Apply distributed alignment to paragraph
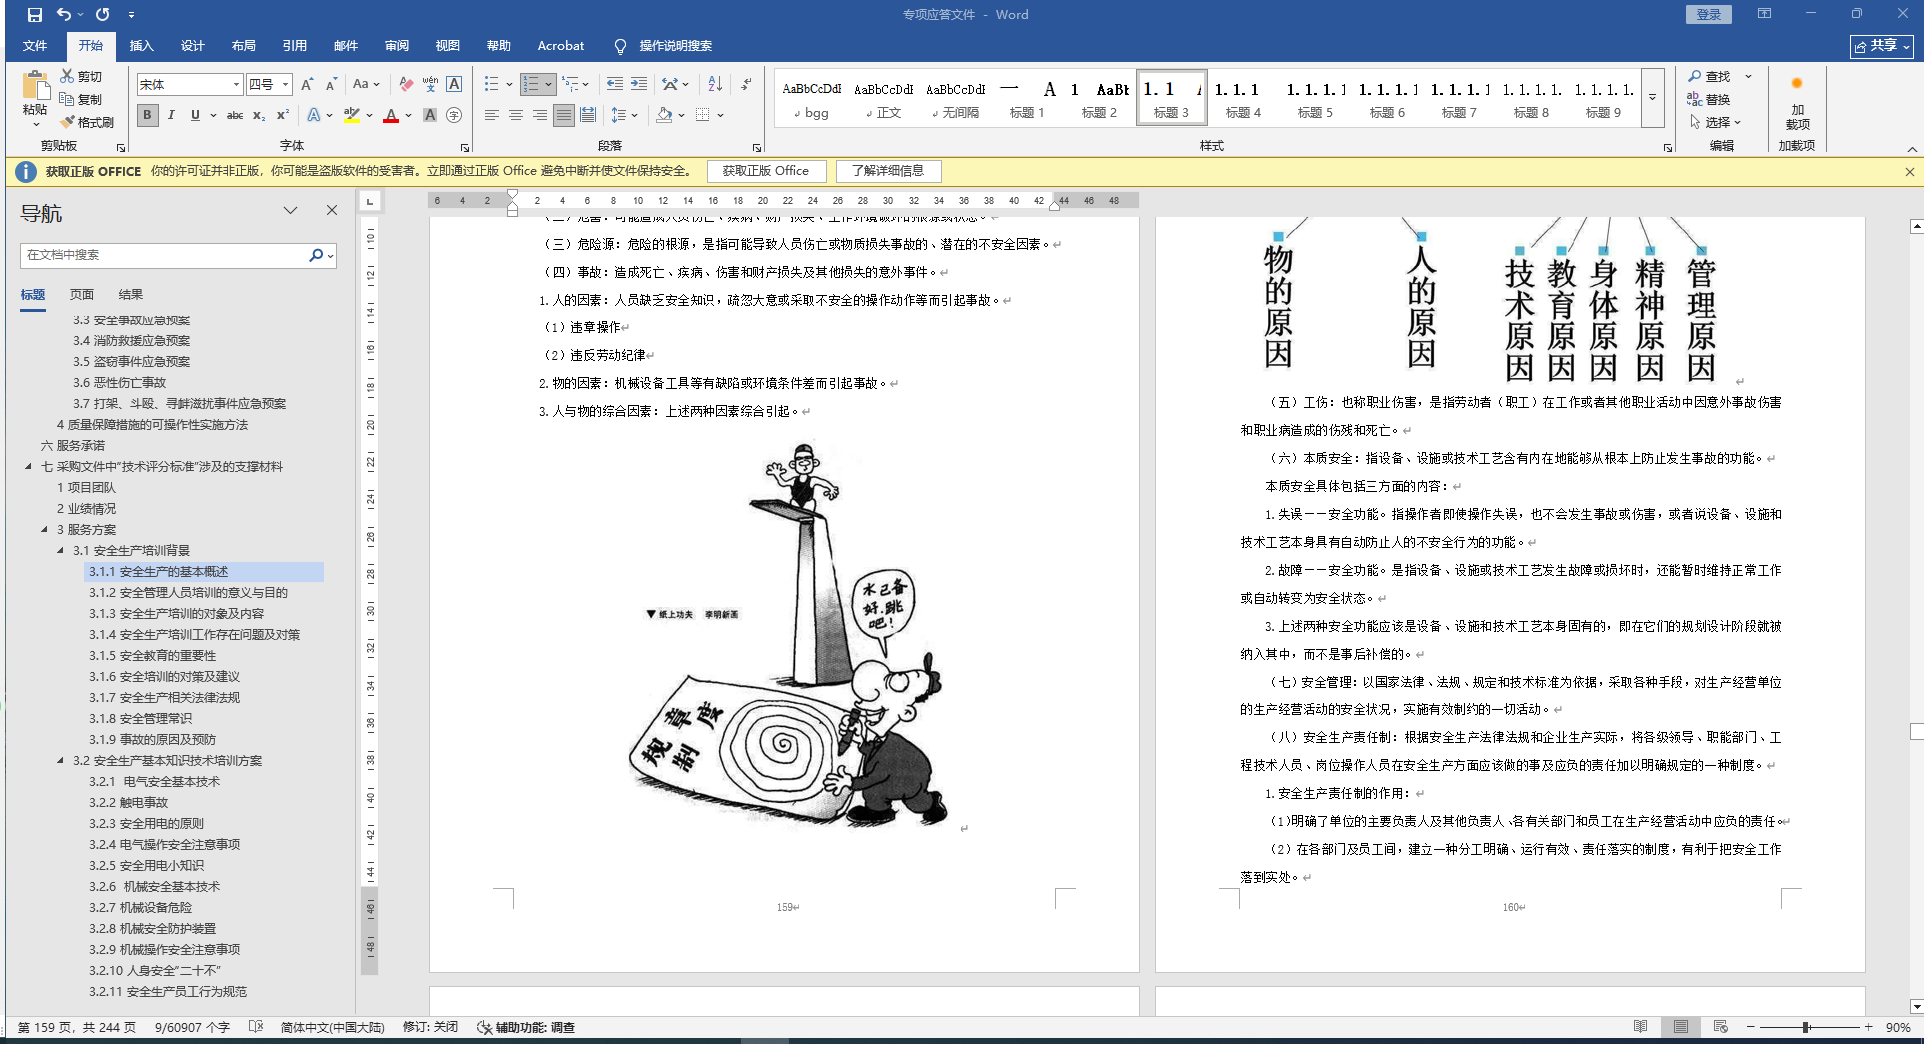The height and width of the screenshot is (1044, 1924). [588, 115]
